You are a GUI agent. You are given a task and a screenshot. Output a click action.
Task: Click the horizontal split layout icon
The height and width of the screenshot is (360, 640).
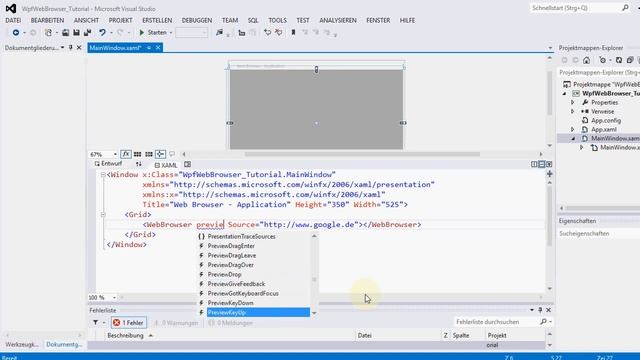click(x=542, y=164)
